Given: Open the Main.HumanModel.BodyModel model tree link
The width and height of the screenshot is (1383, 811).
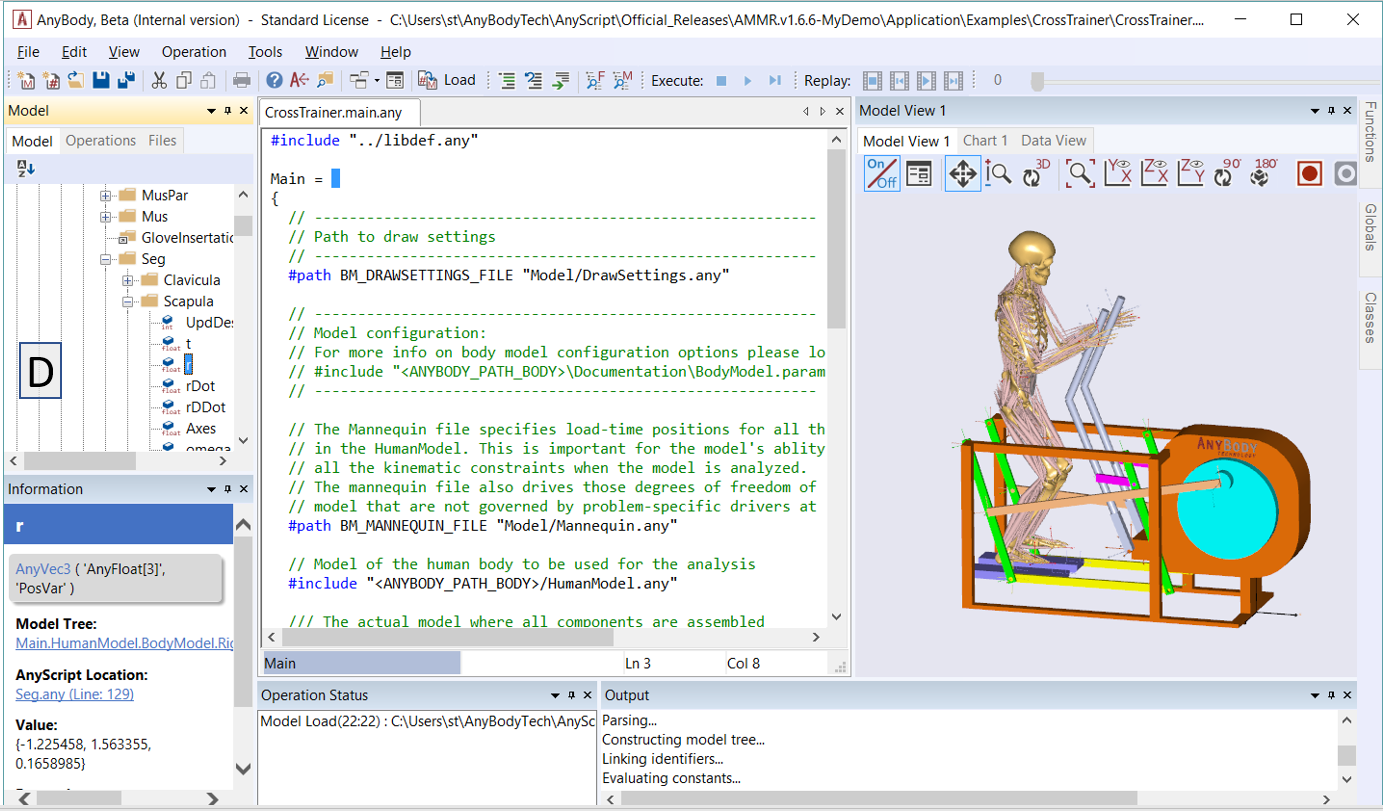Looking at the screenshot, I should coord(124,643).
